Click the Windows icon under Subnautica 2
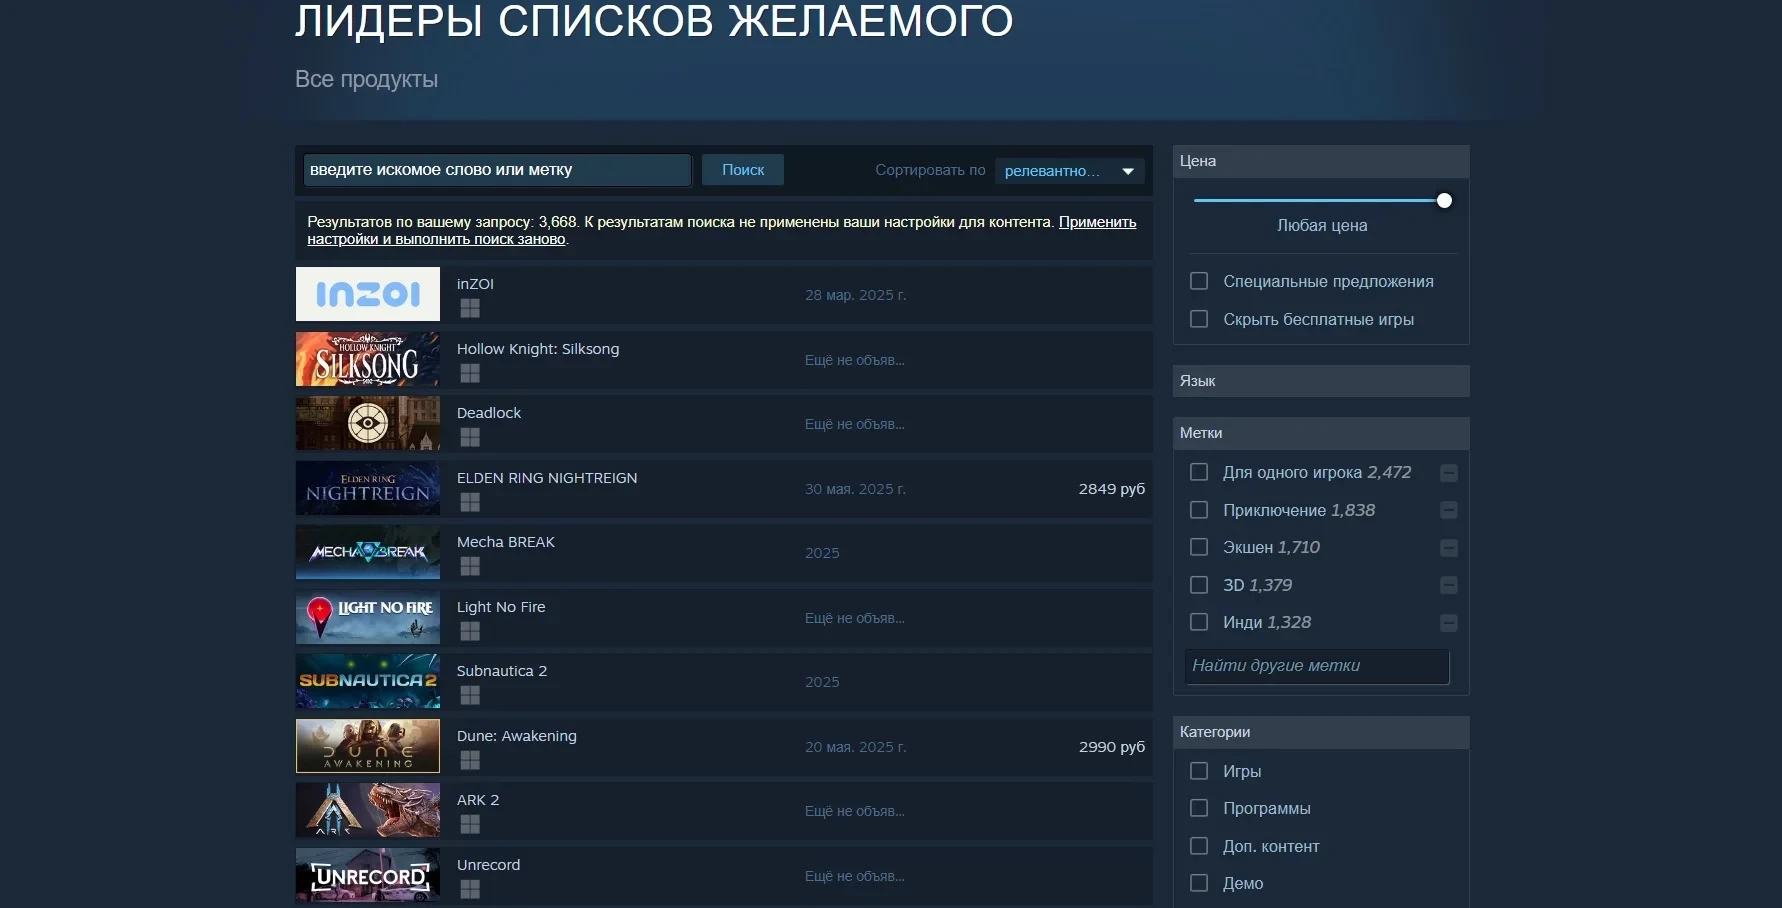 click(x=470, y=695)
